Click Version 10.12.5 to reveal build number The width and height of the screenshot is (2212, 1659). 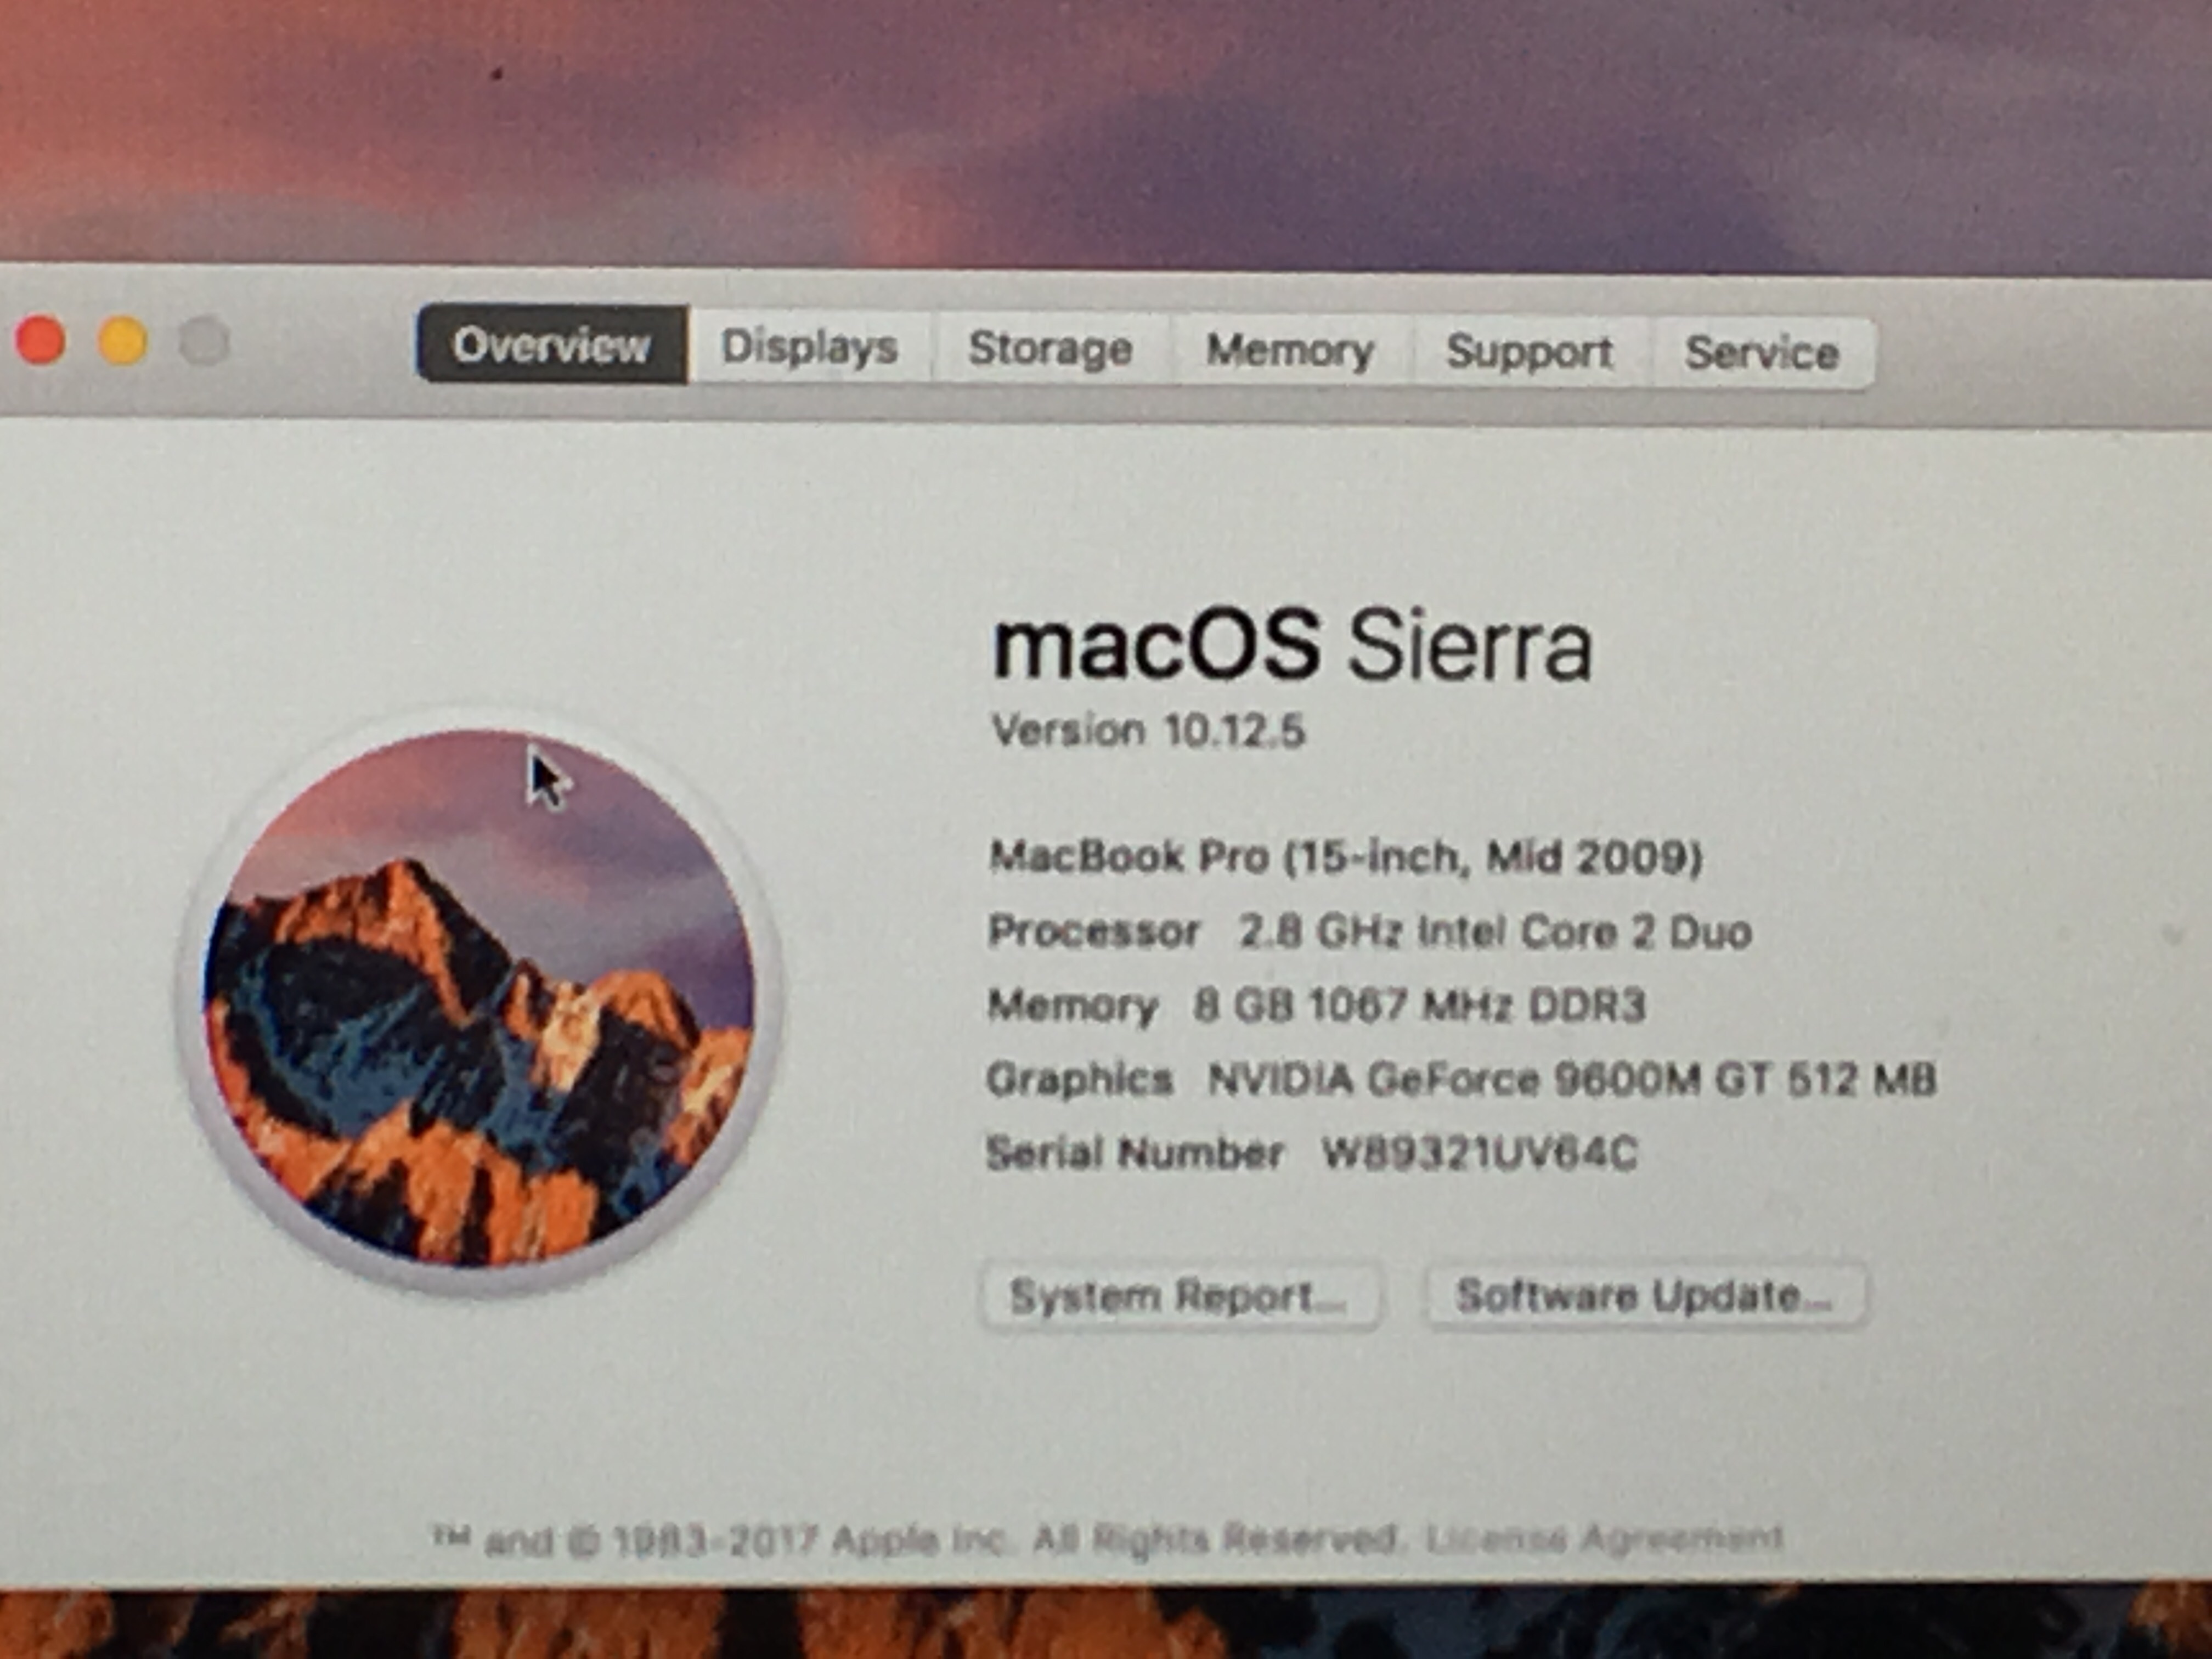click(x=1147, y=731)
